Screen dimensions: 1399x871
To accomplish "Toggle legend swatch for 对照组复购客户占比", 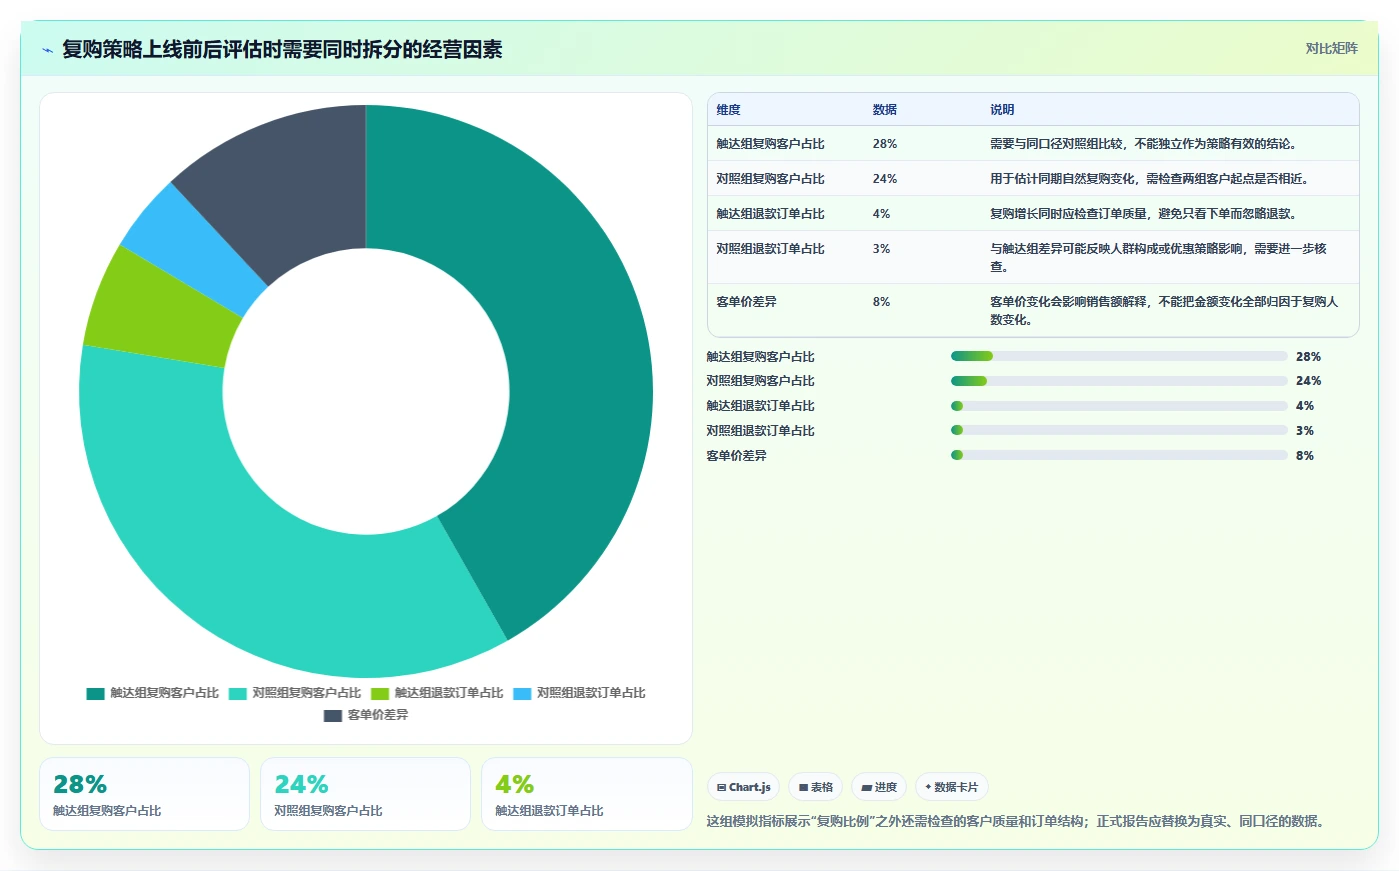I will tap(237, 693).
